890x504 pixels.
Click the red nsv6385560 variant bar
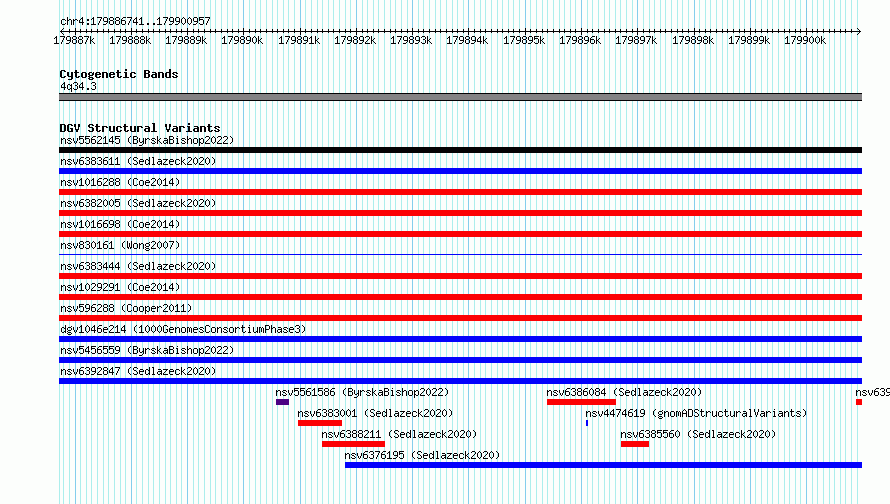(x=635, y=444)
